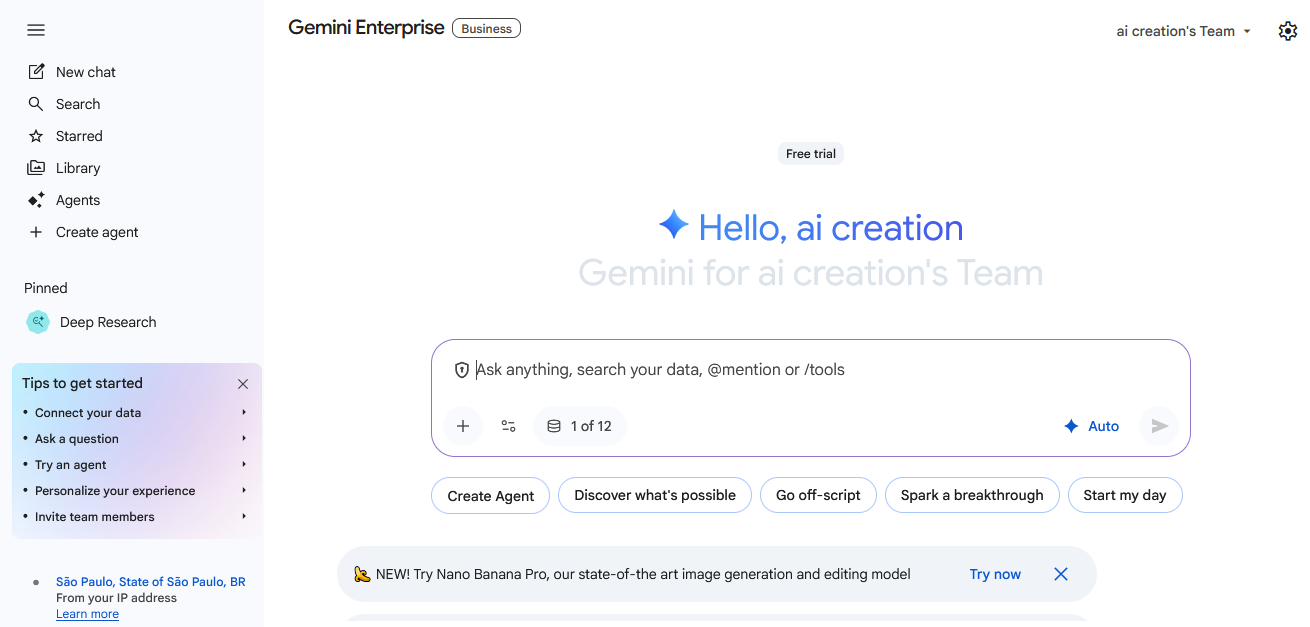Image resolution: width=1310 pixels, height=627 pixels.
Task: Click the Library images icon
Action: [36, 168]
